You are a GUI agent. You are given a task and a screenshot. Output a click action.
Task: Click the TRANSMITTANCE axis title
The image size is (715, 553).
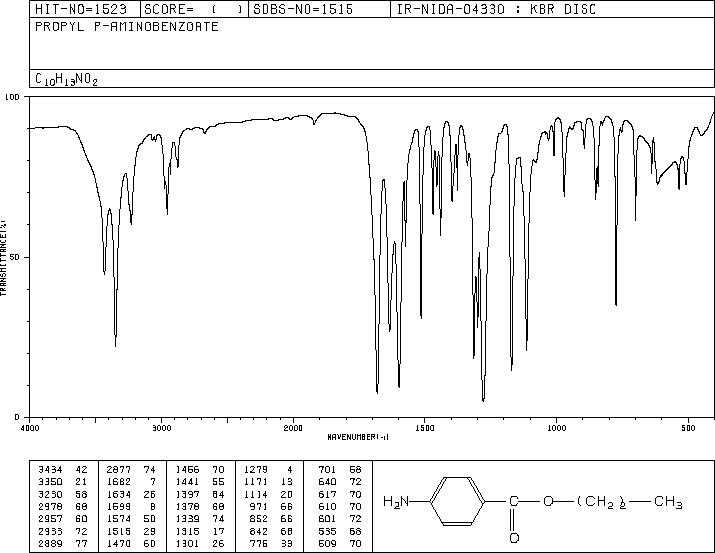[3, 258]
